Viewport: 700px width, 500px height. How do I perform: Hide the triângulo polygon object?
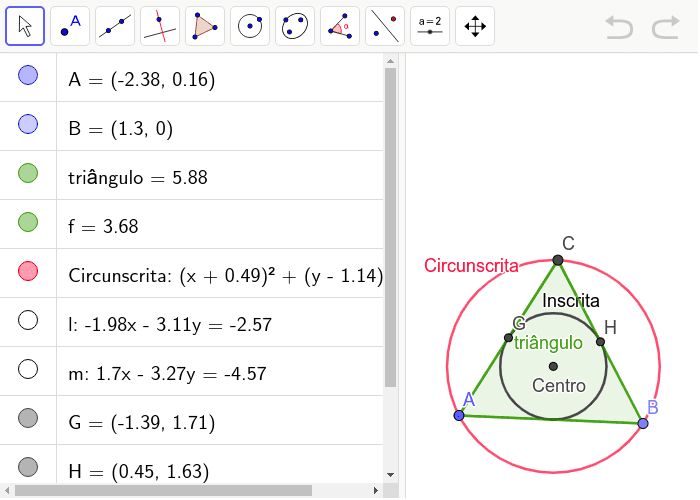click(x=28, y=173)
